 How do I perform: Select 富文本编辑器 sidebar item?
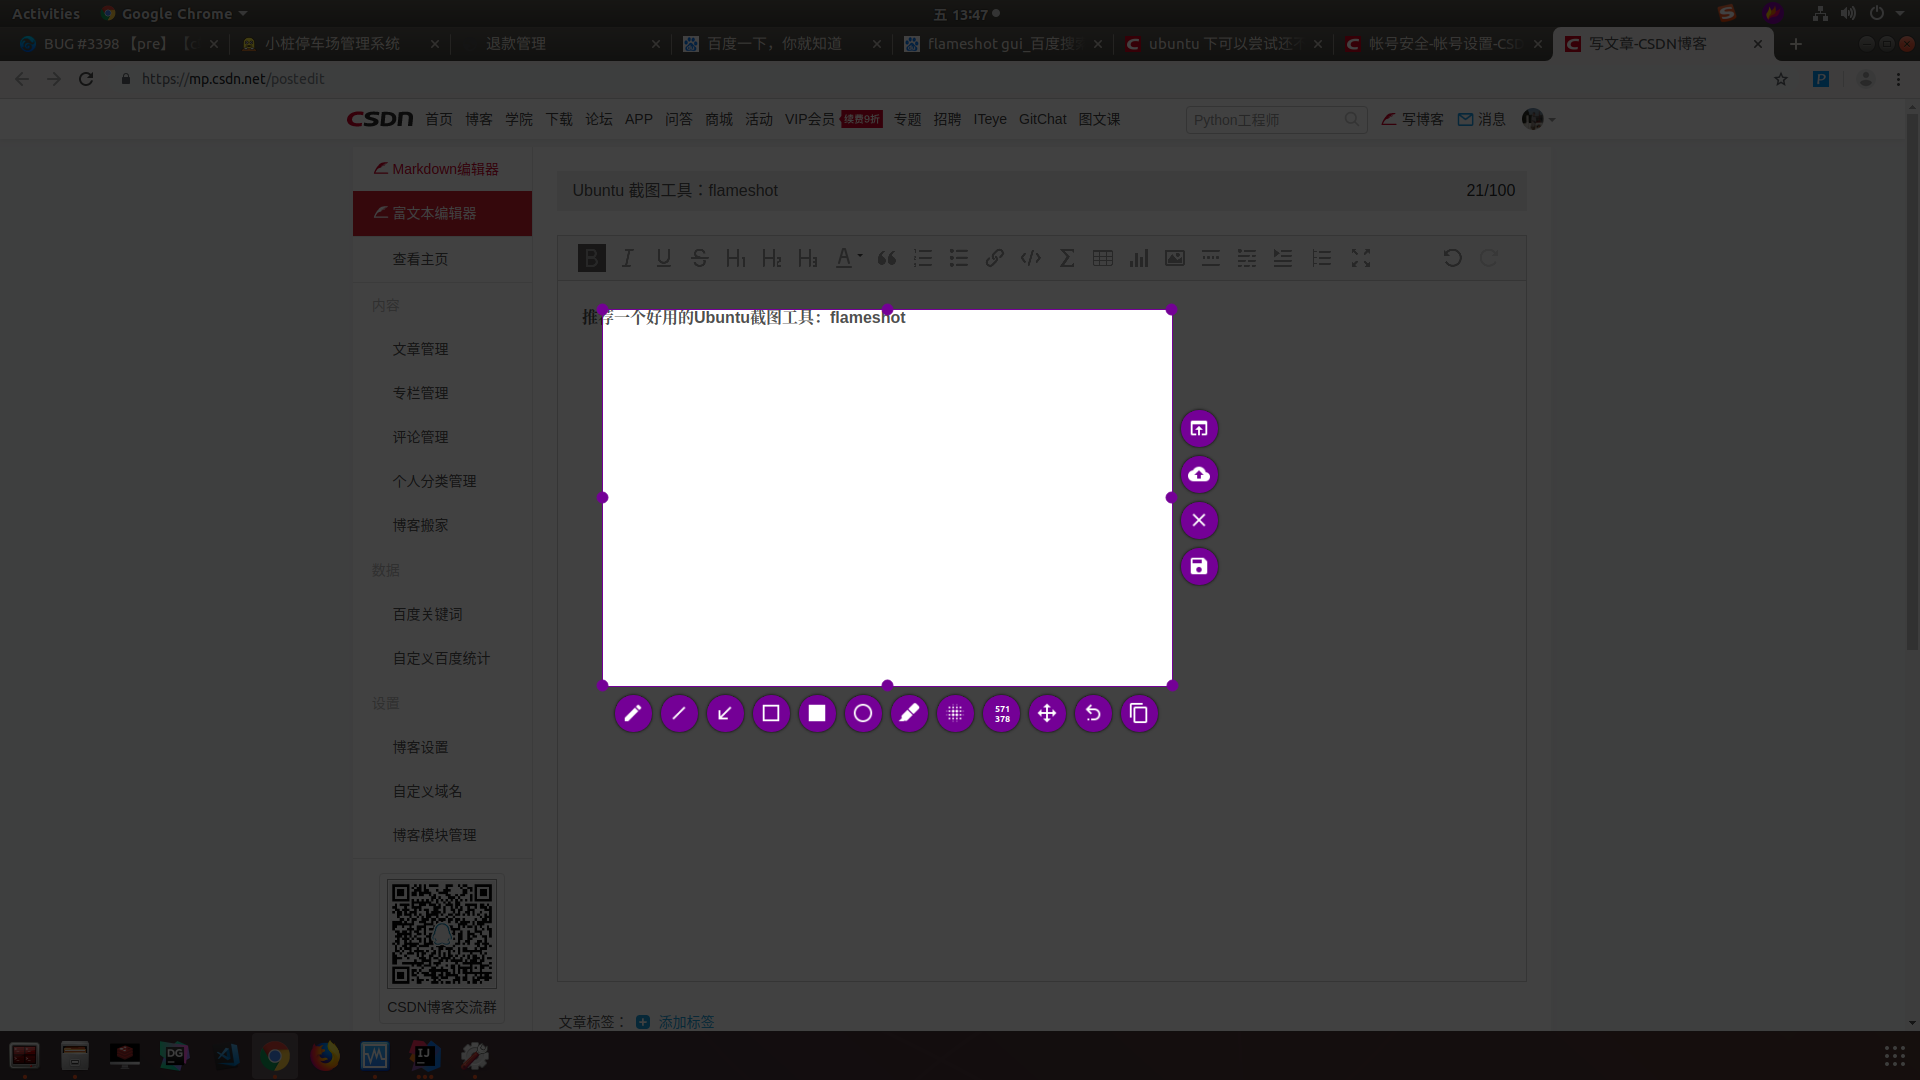(442, 213)
